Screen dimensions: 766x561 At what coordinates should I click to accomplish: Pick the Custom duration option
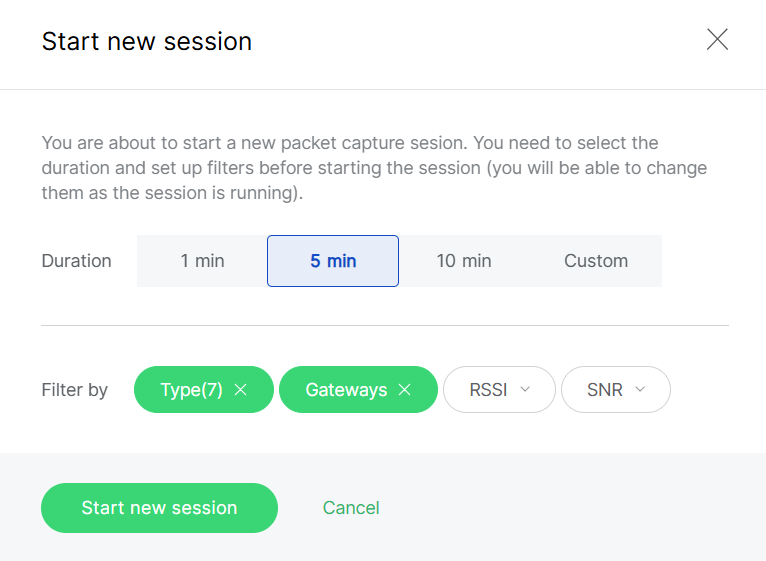point(596,261)
